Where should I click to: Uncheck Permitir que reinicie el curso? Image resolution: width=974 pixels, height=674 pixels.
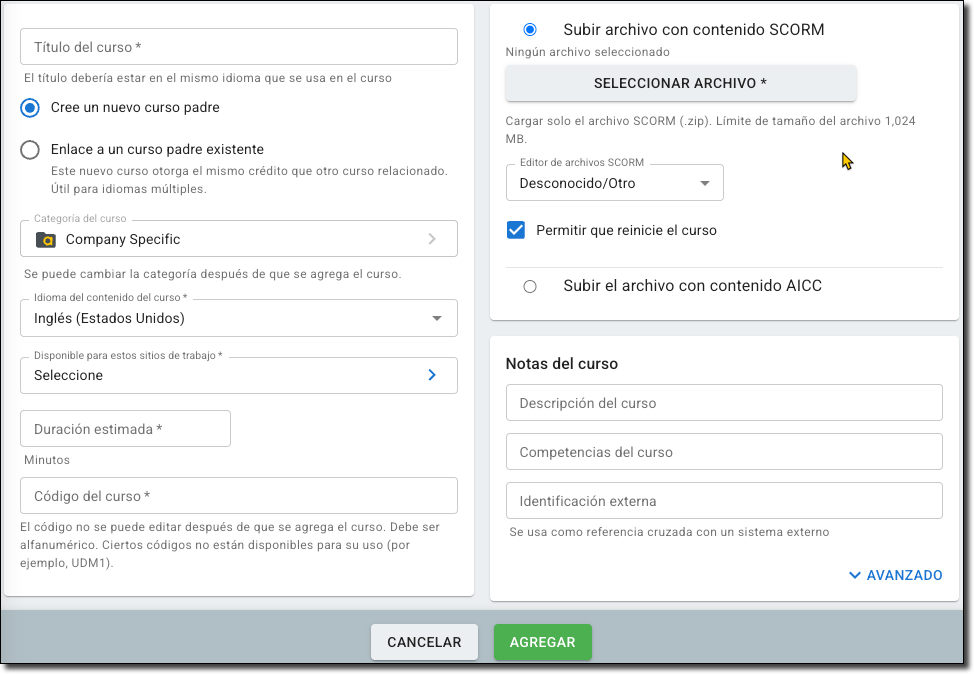click(x=516, y=230)
